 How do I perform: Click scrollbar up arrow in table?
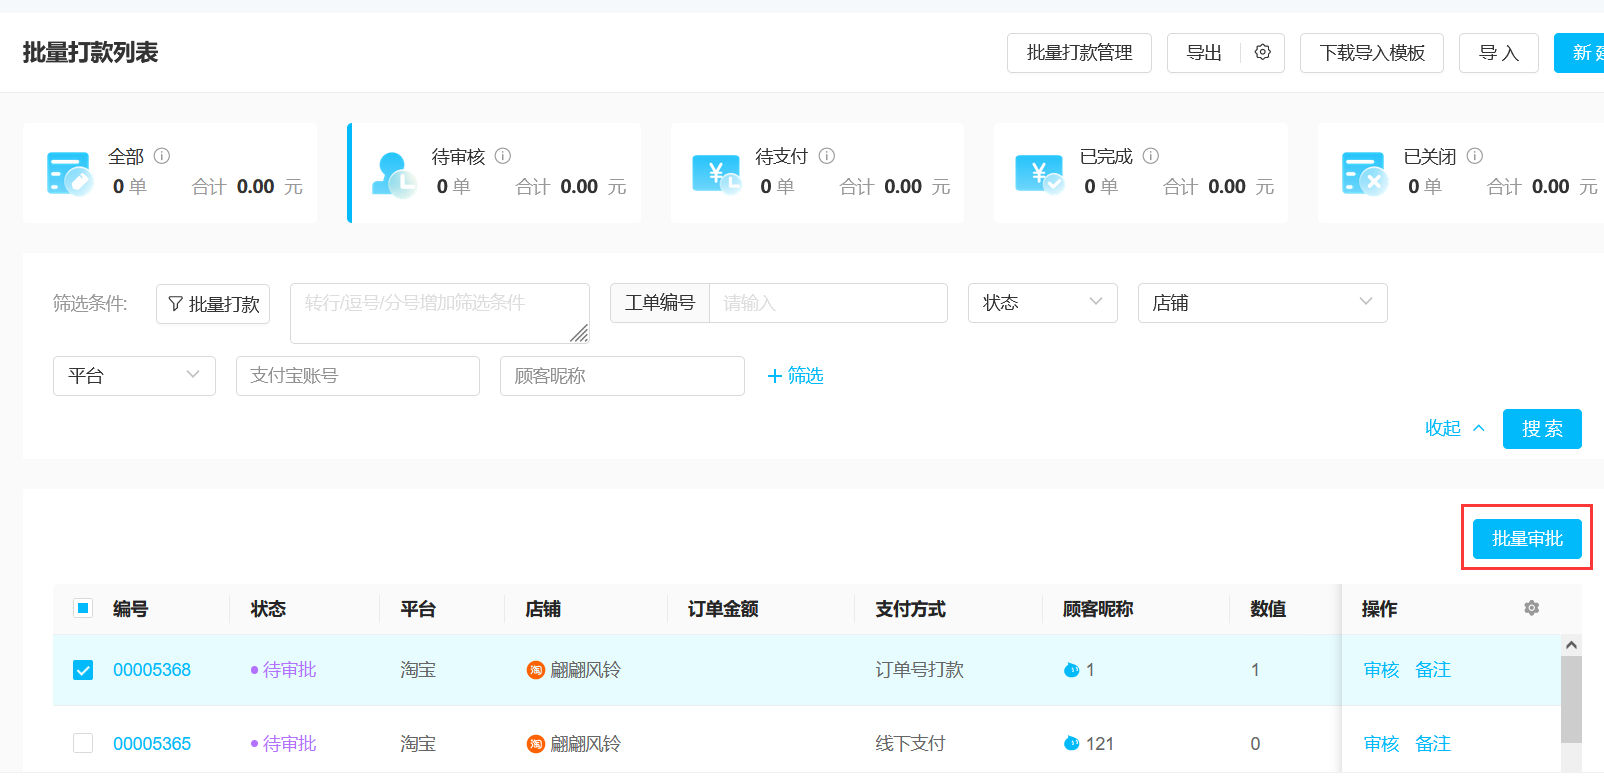(x=1571, y=645)
